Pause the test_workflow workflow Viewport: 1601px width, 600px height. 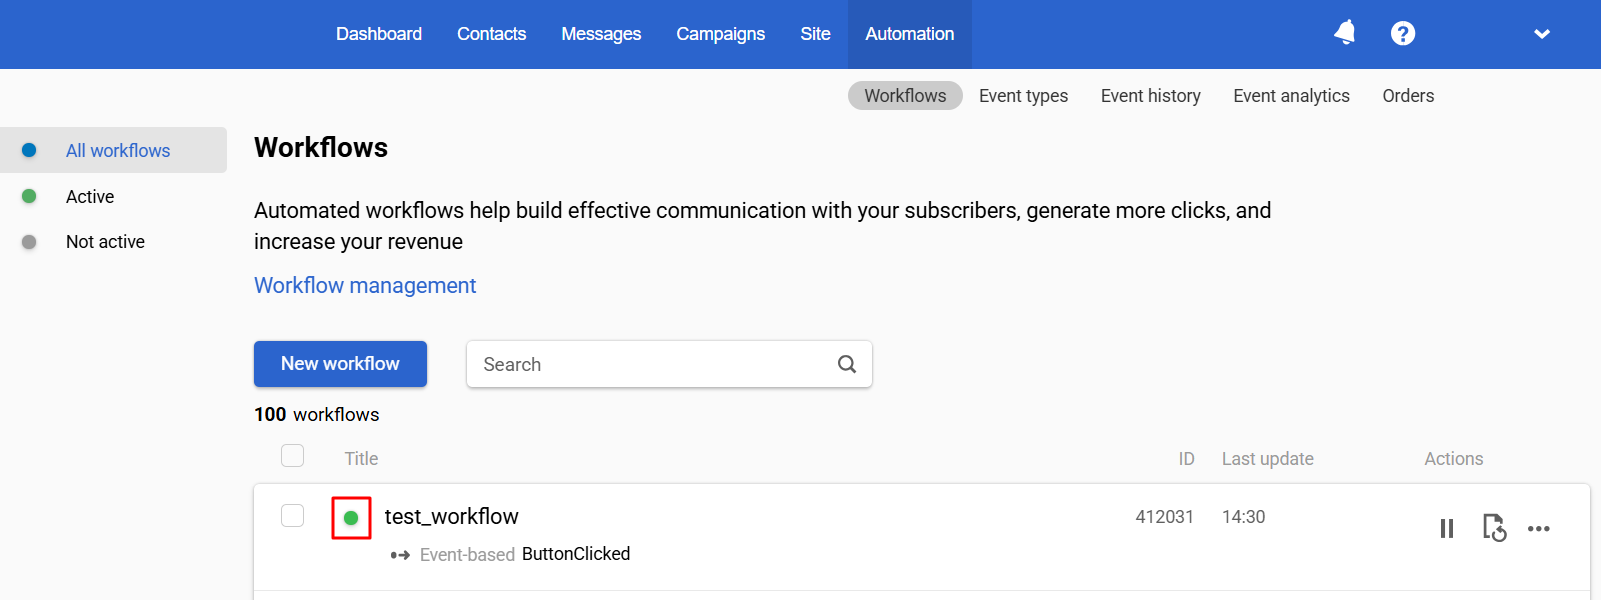[1447, 528]
